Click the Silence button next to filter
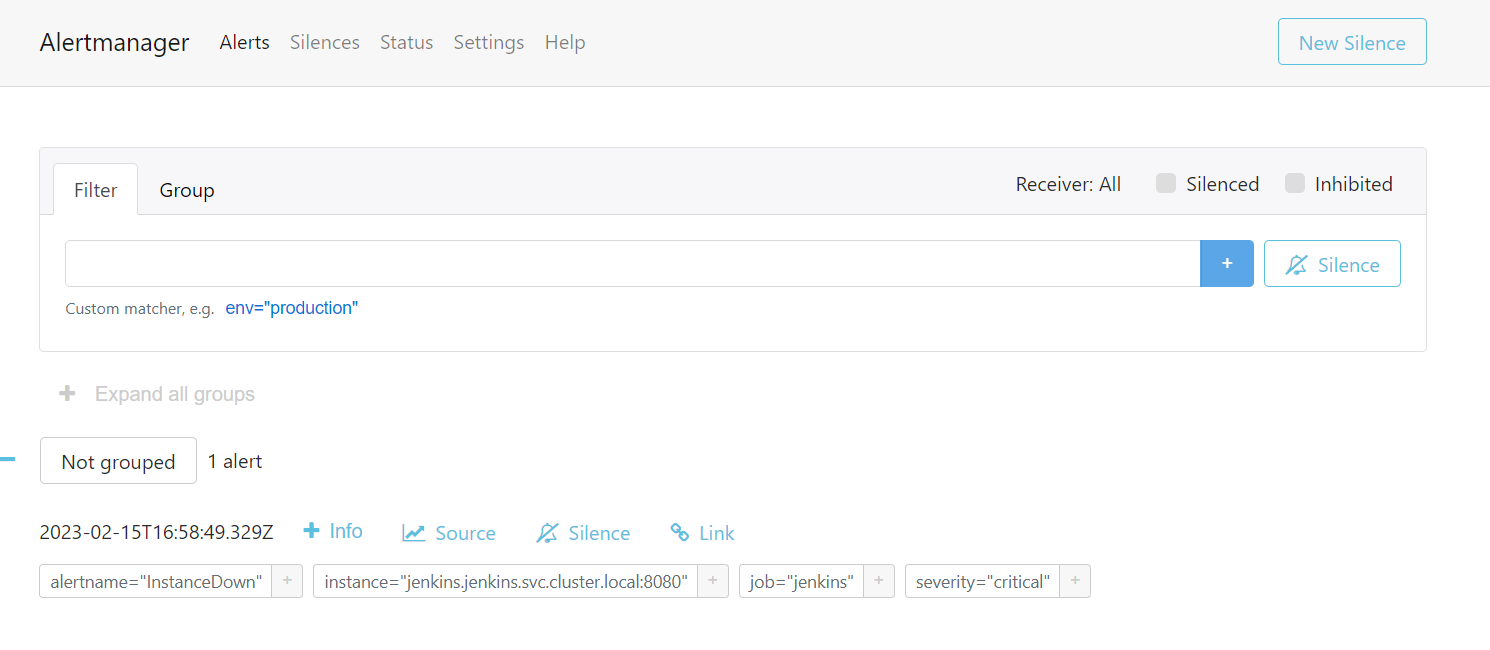 click(1331, 264)
